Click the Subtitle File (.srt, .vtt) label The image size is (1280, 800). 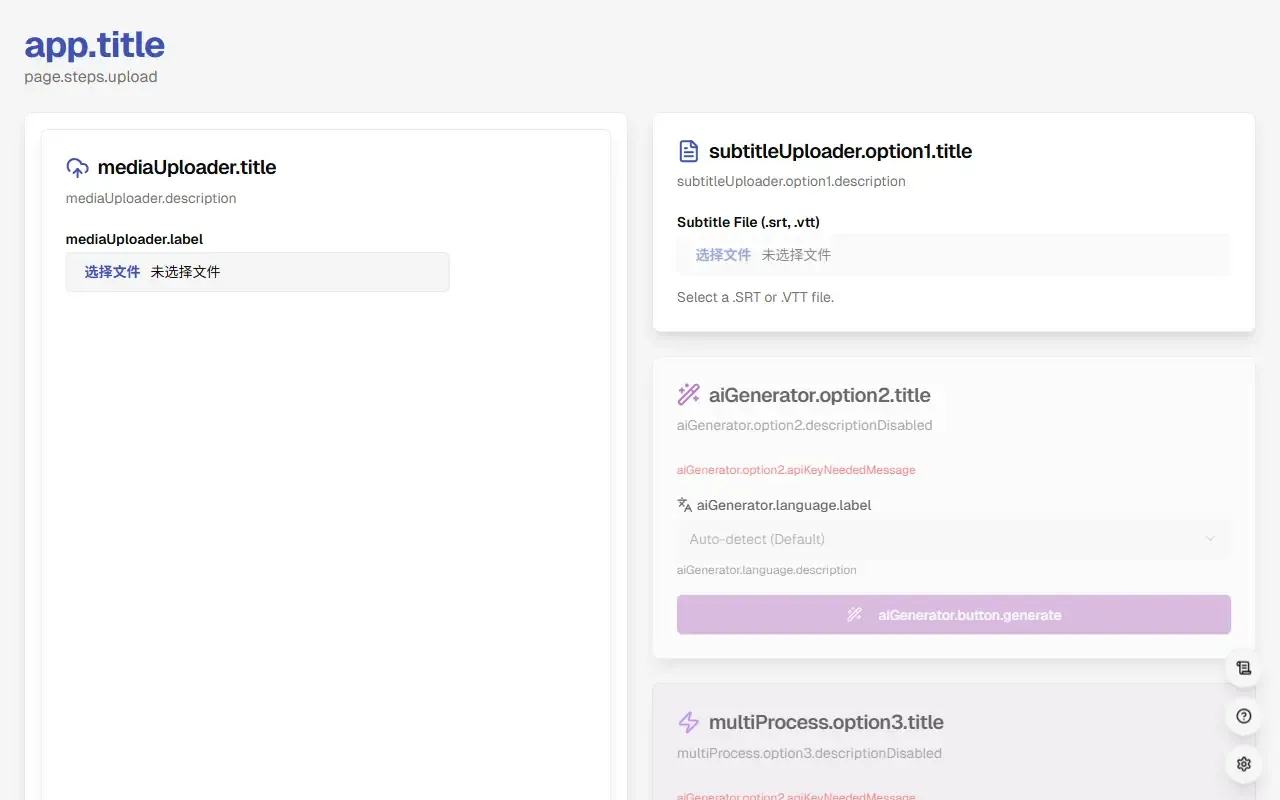(748, 222)
